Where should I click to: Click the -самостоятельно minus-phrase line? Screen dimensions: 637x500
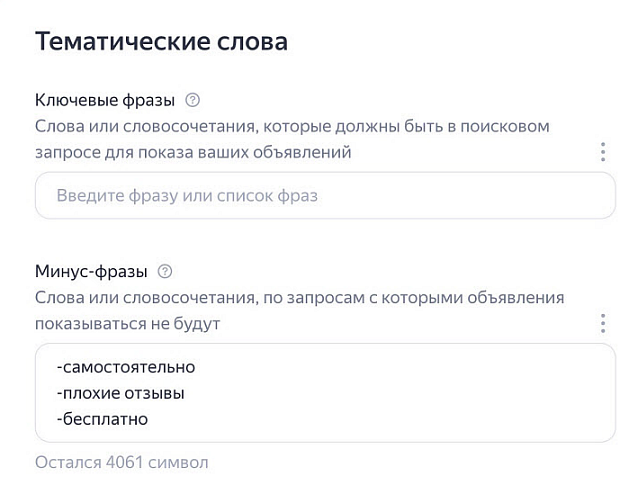[126, 366]
